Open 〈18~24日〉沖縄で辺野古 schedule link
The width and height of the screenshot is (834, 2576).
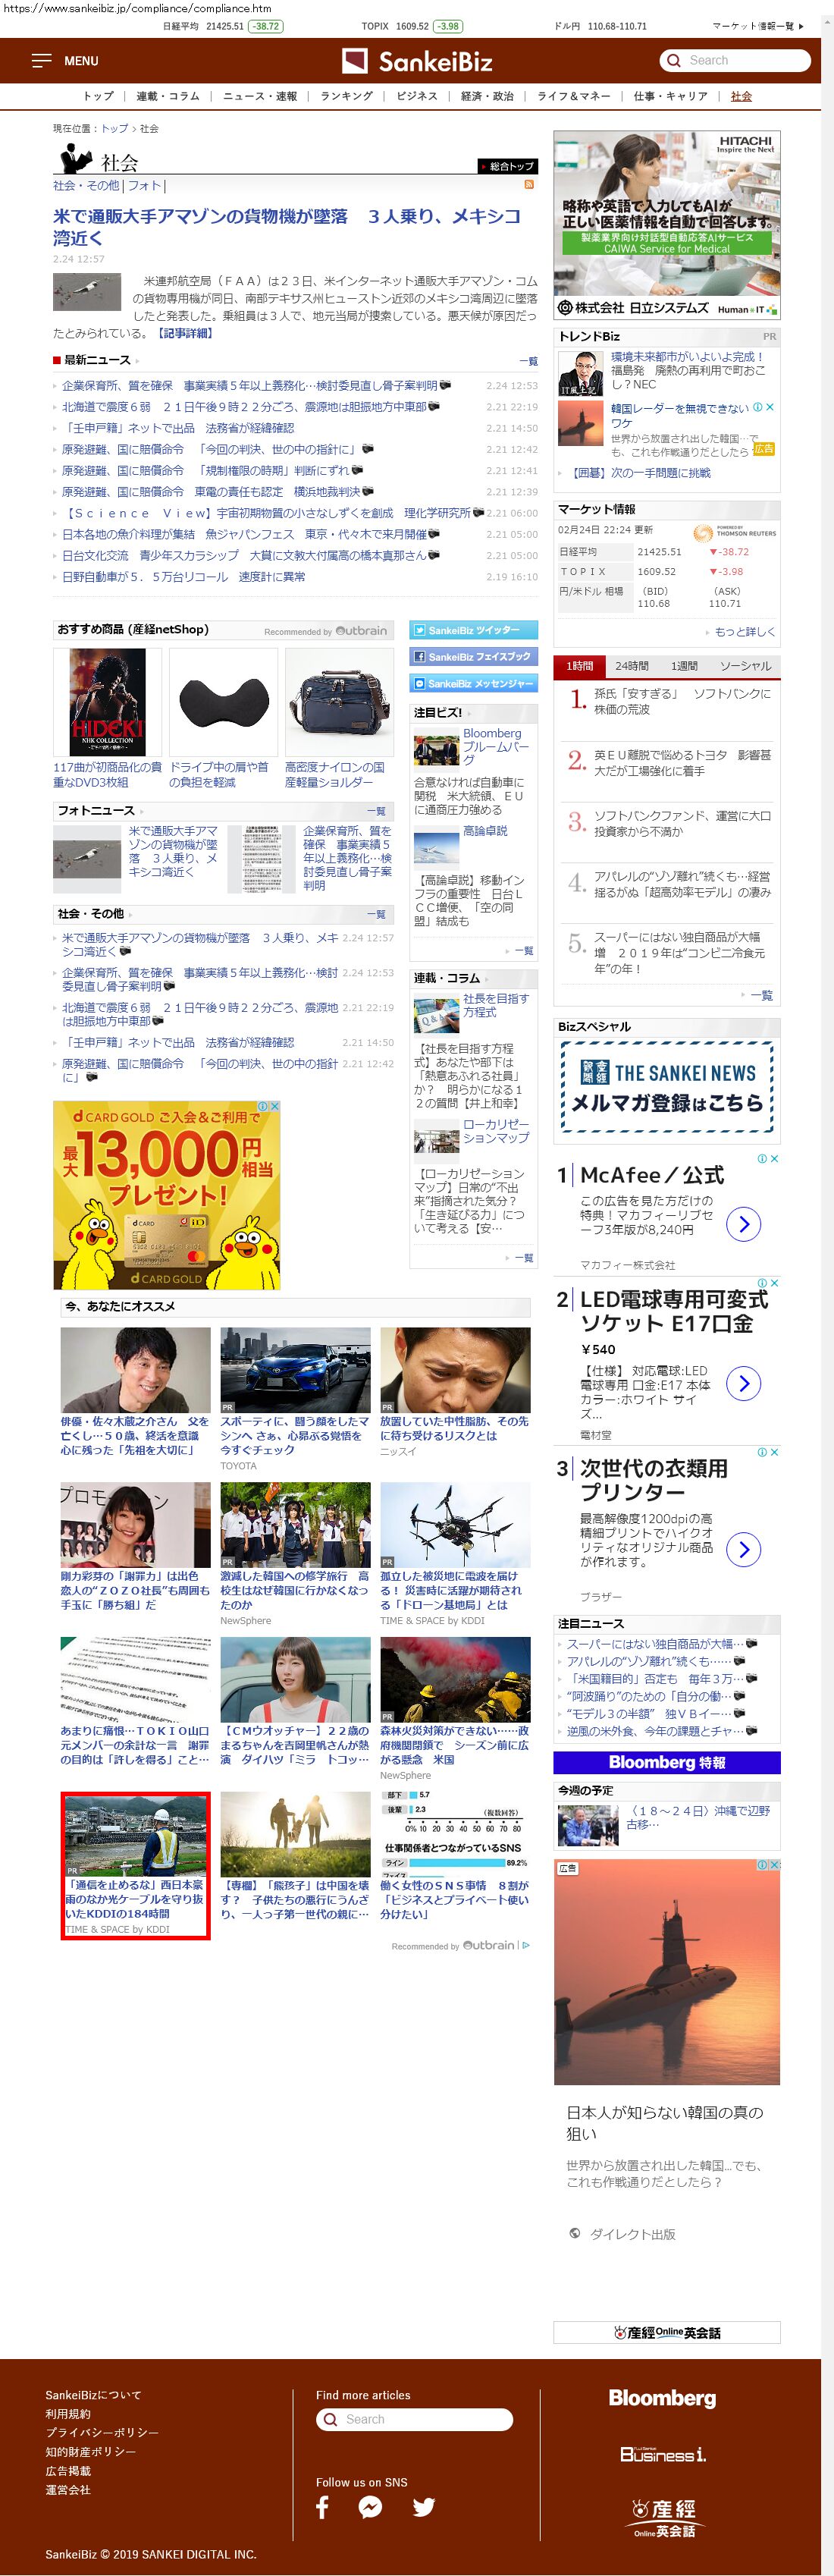click(x=699, y=1817)
